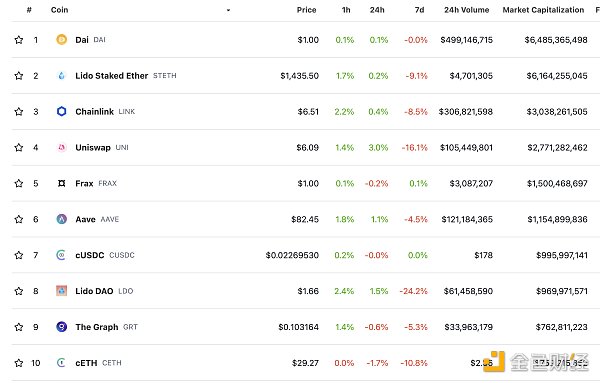Sort by 24h Volume column header
Screen dimensions: 600x383
click(466, 10)
